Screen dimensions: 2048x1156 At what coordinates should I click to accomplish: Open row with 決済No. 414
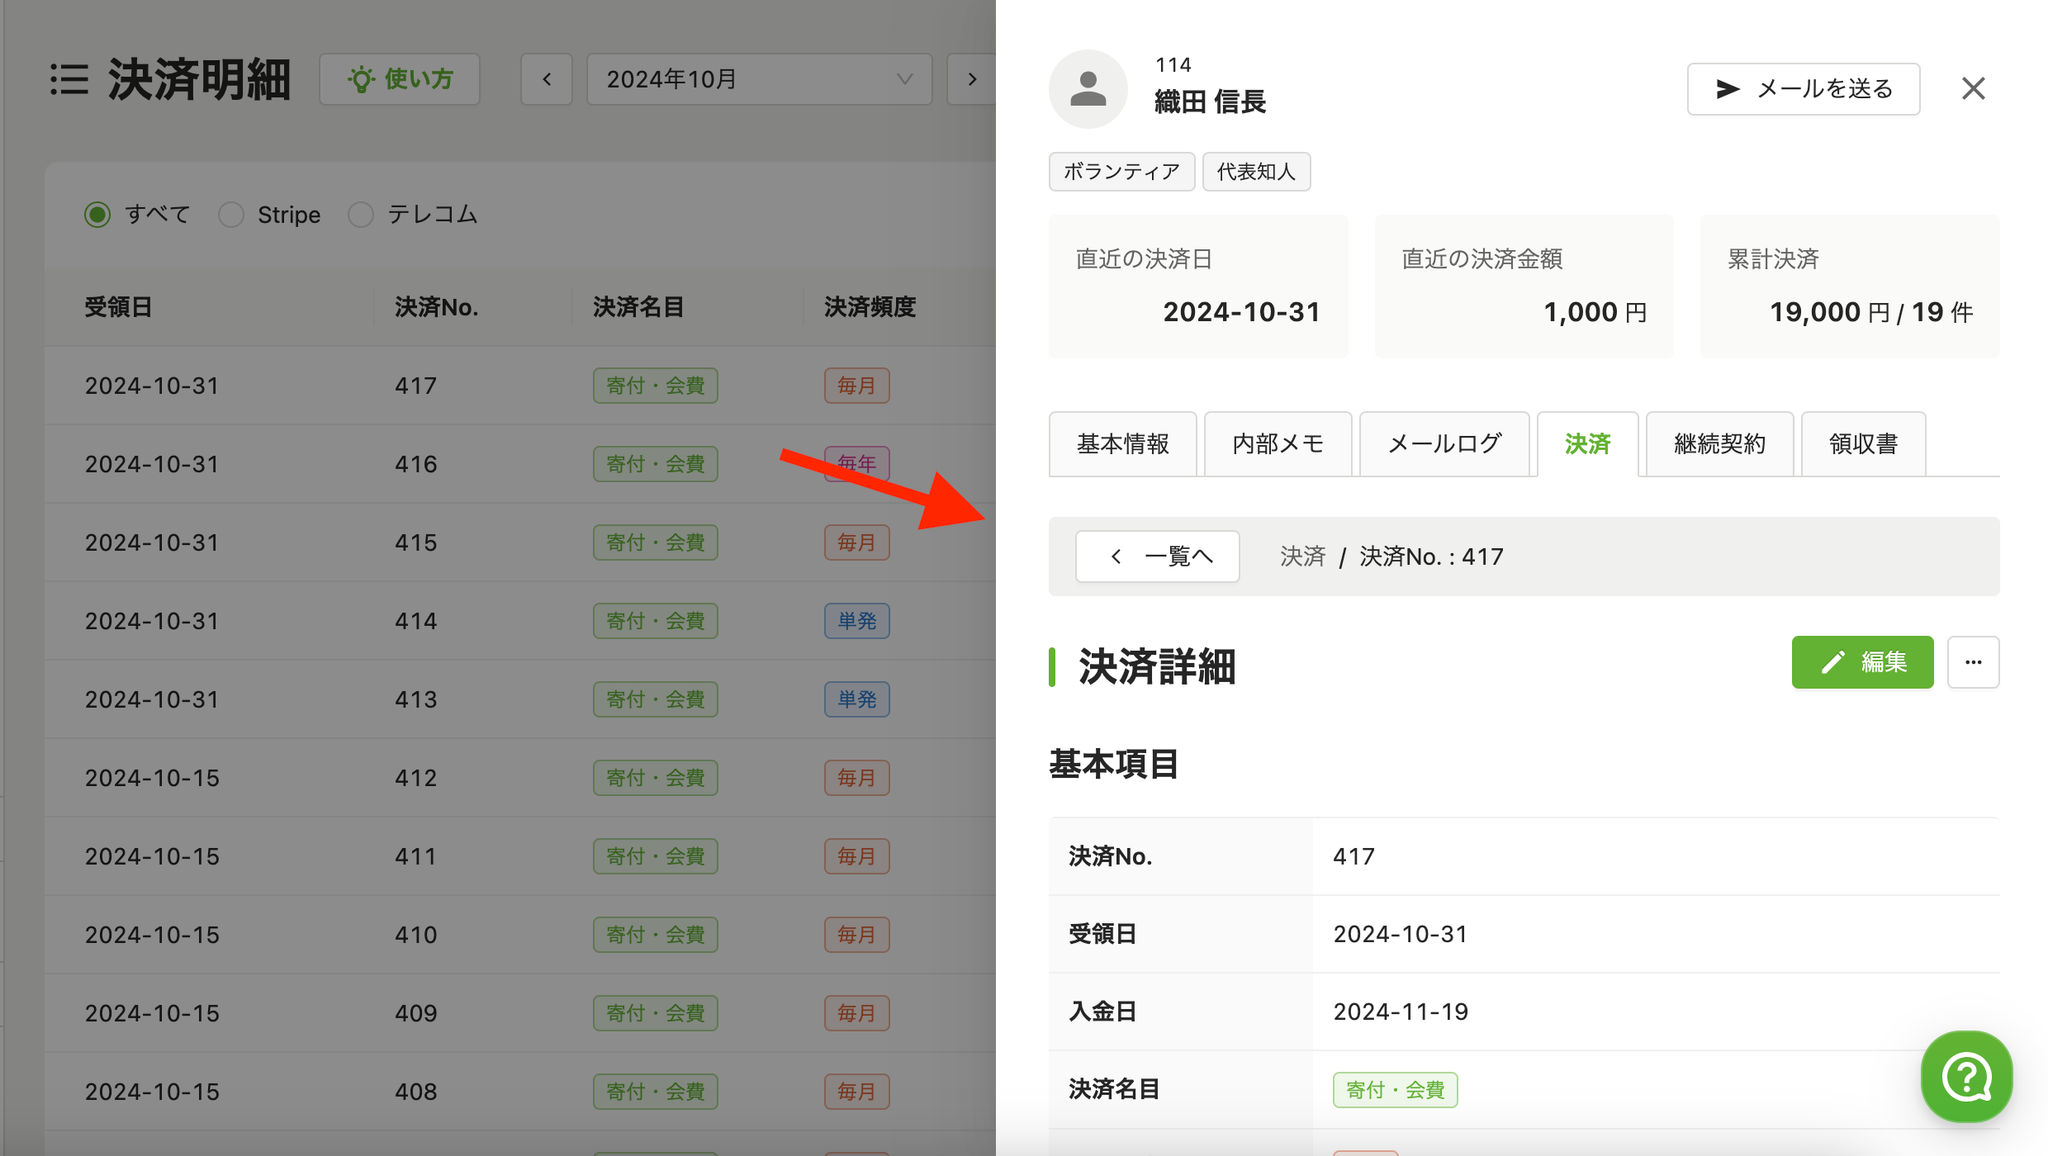[520, 621]
